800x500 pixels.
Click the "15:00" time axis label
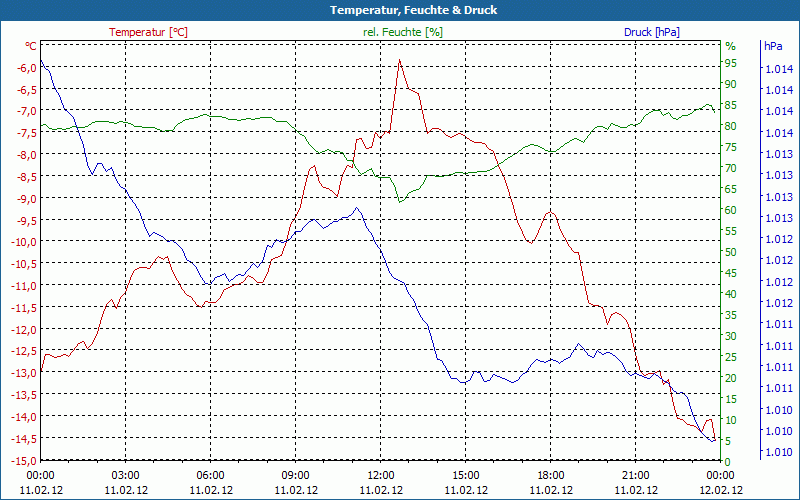[466, 476]
